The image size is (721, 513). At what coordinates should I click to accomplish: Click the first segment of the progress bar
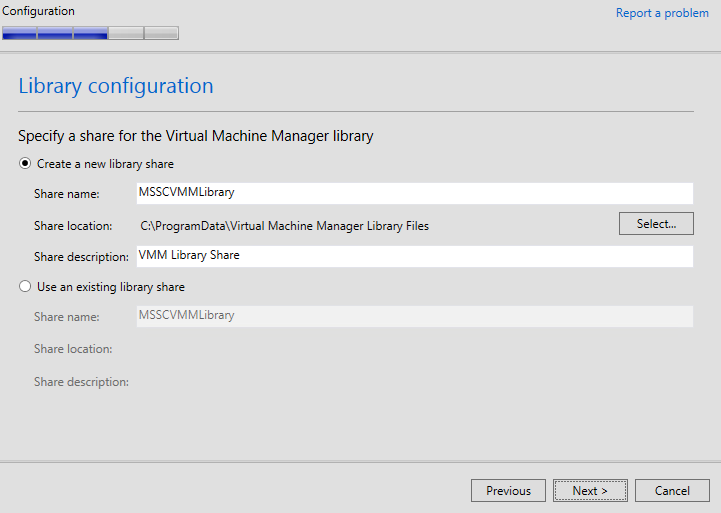click(x=19, y=33)
